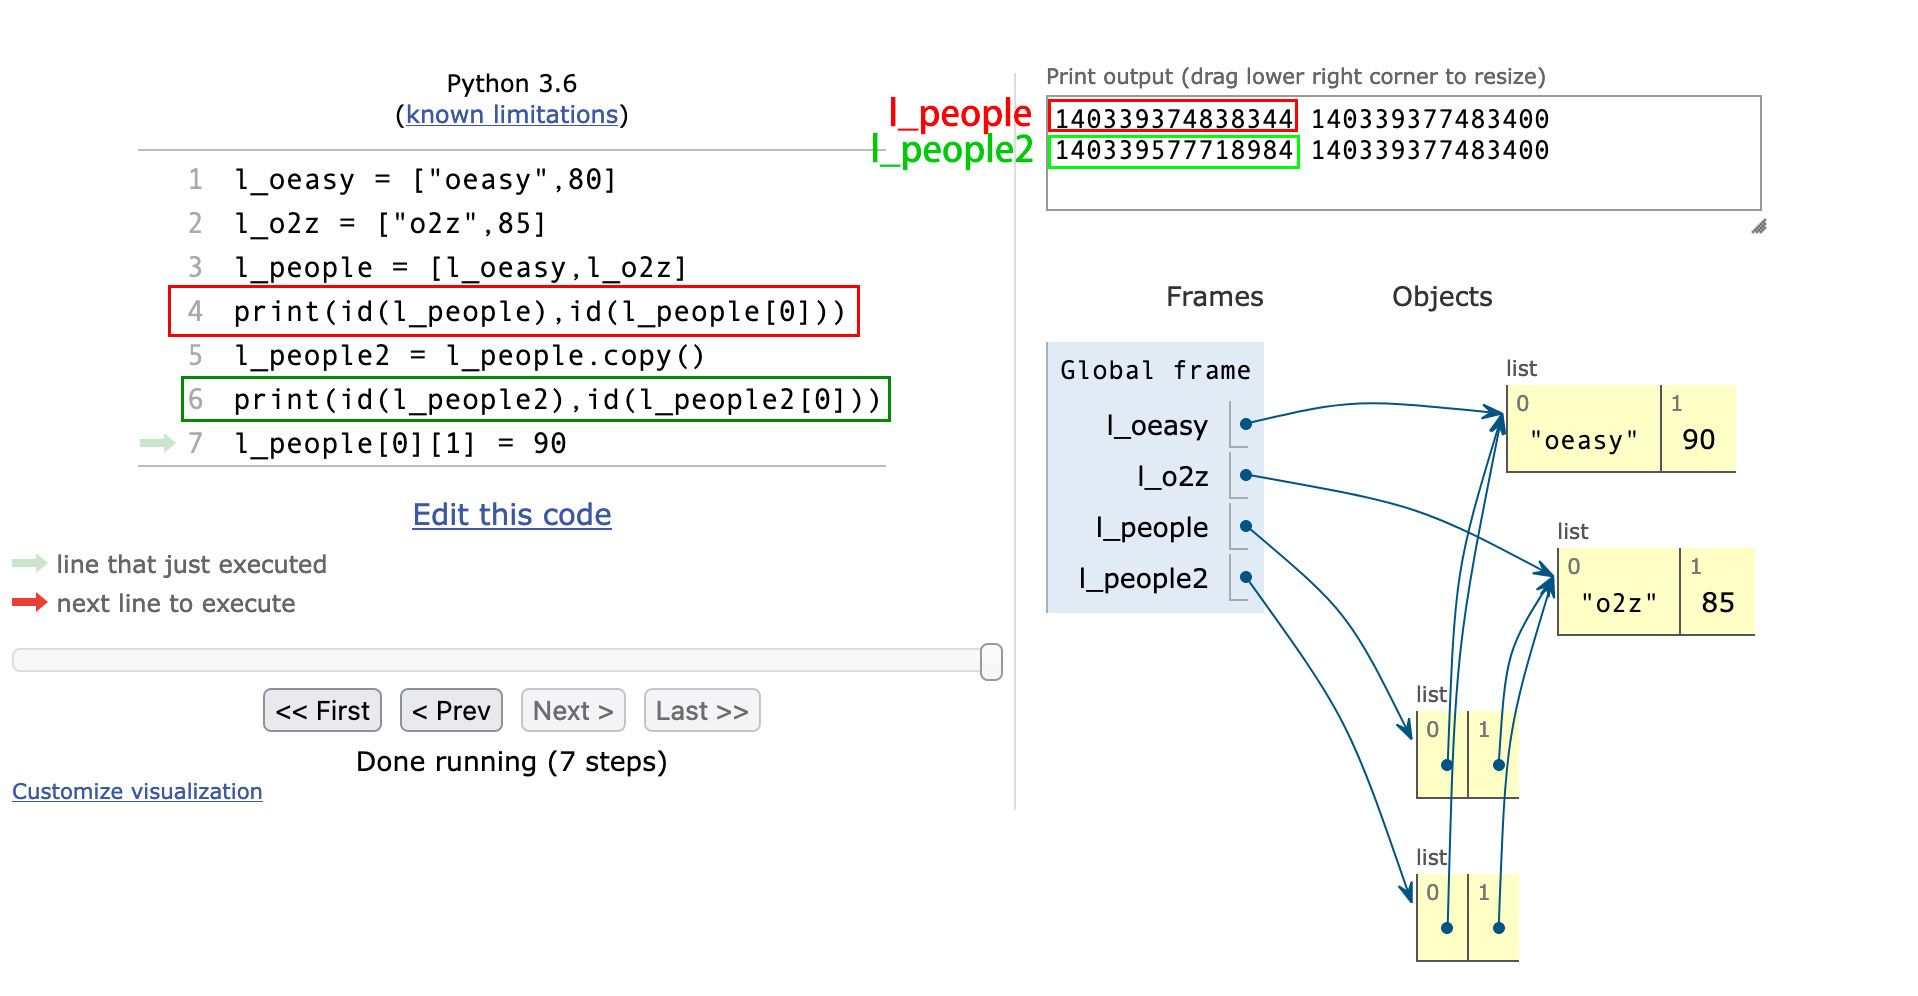The height and width of the screenshot is (996, 1918).
Task: Click index 0 cell of third list
Action: [x=1442, y=754]
